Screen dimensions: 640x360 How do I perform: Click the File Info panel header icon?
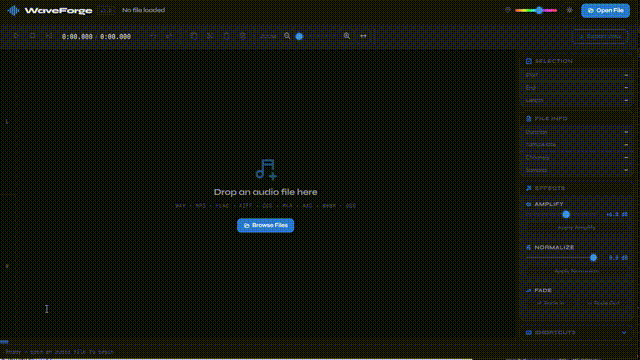(529, 119)
